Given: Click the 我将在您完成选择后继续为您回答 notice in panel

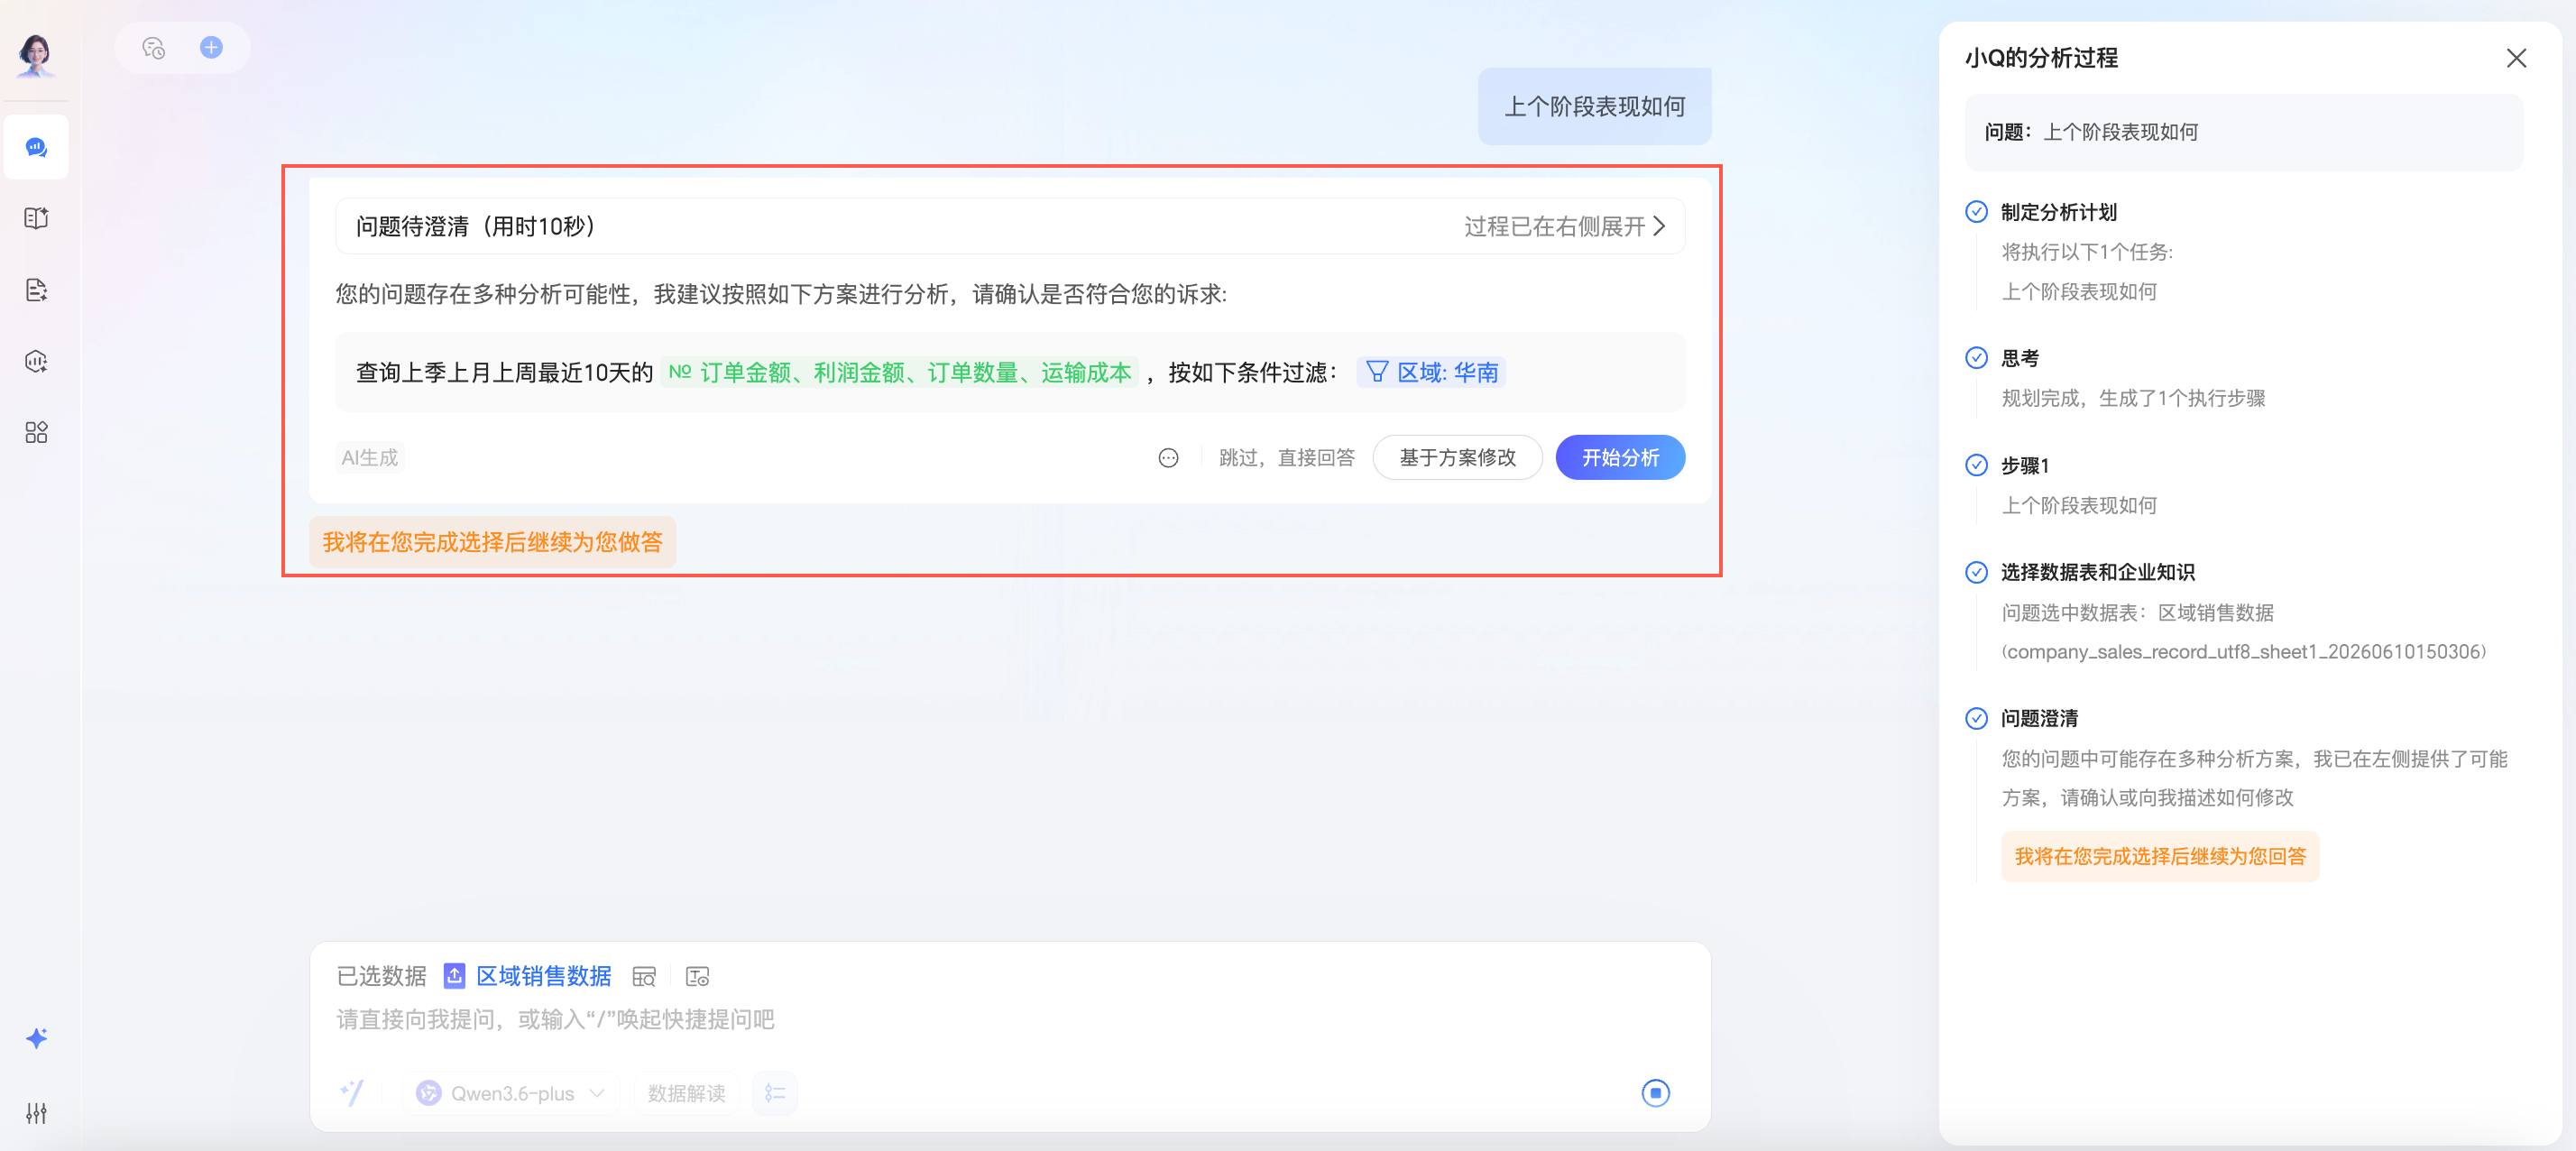Looking at the screenshot, I should [2160, 856].
